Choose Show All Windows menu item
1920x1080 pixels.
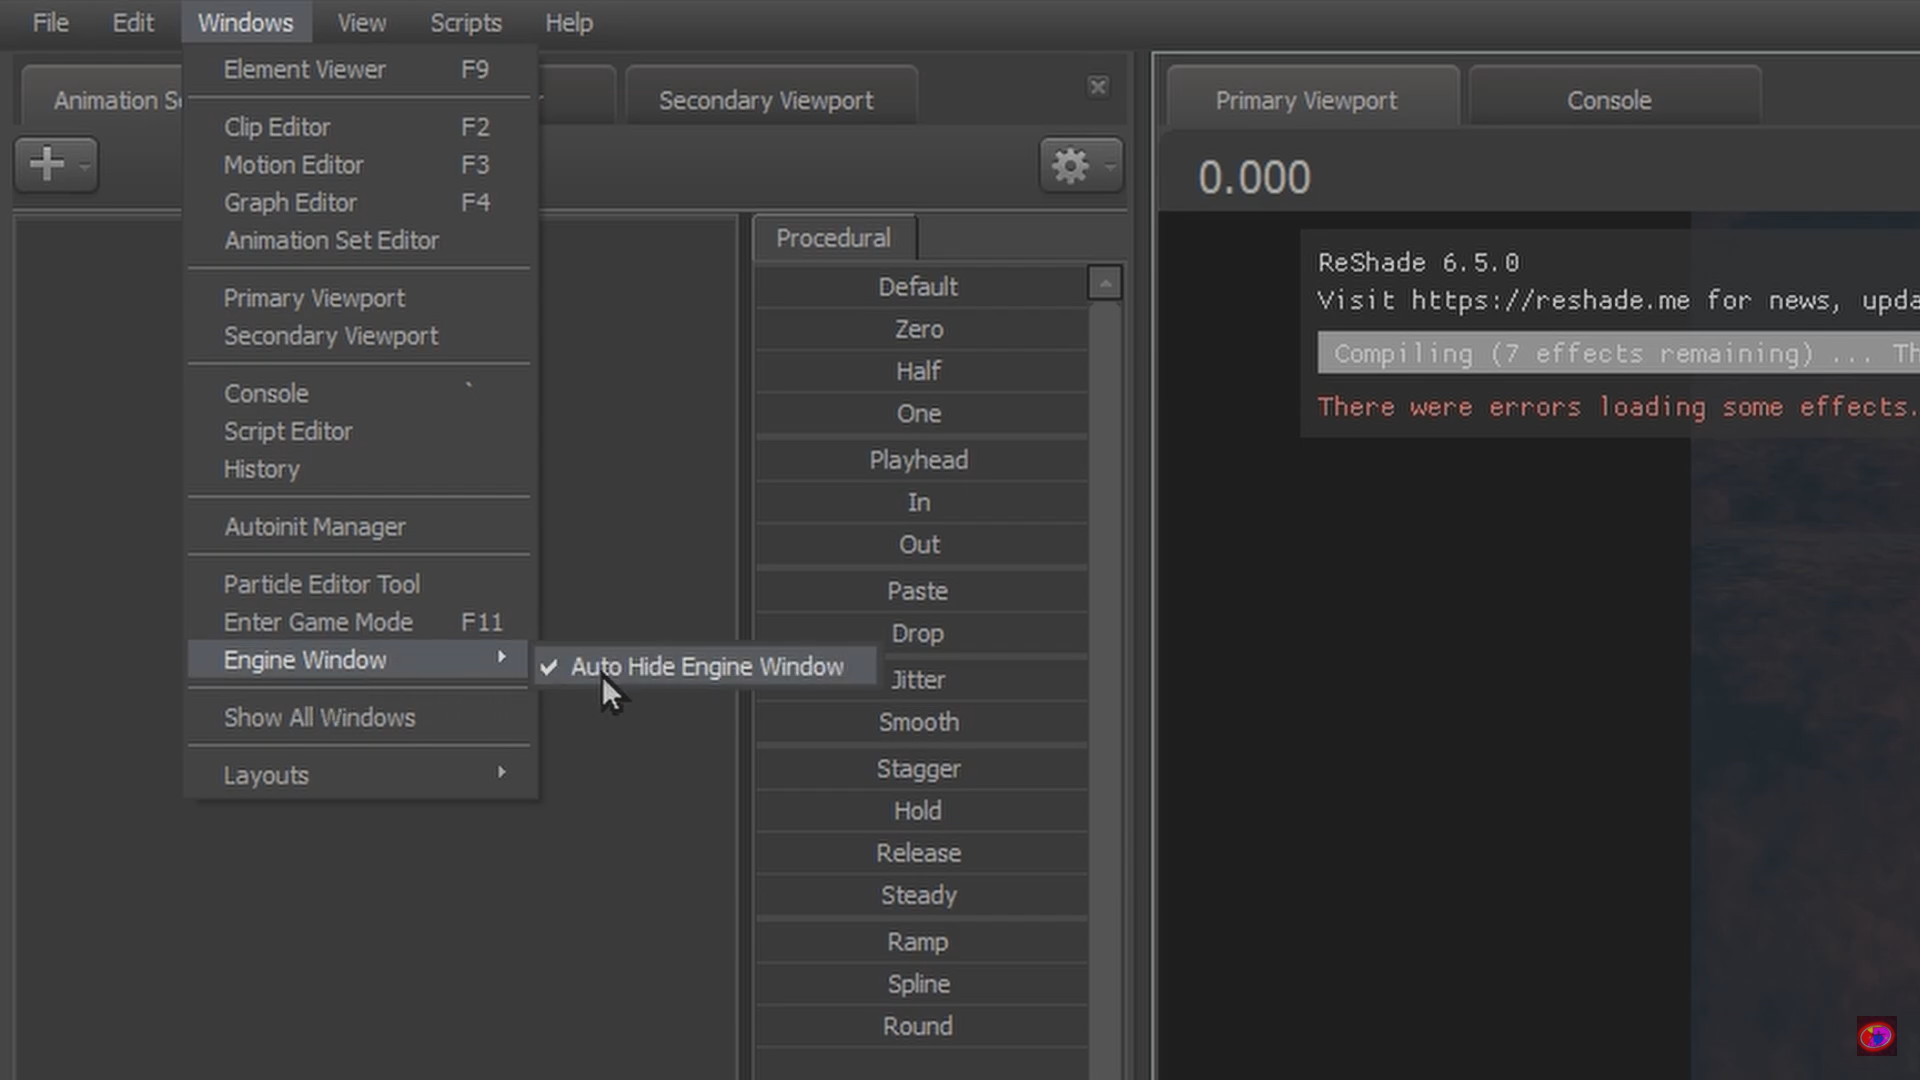[x=319, y=718]
